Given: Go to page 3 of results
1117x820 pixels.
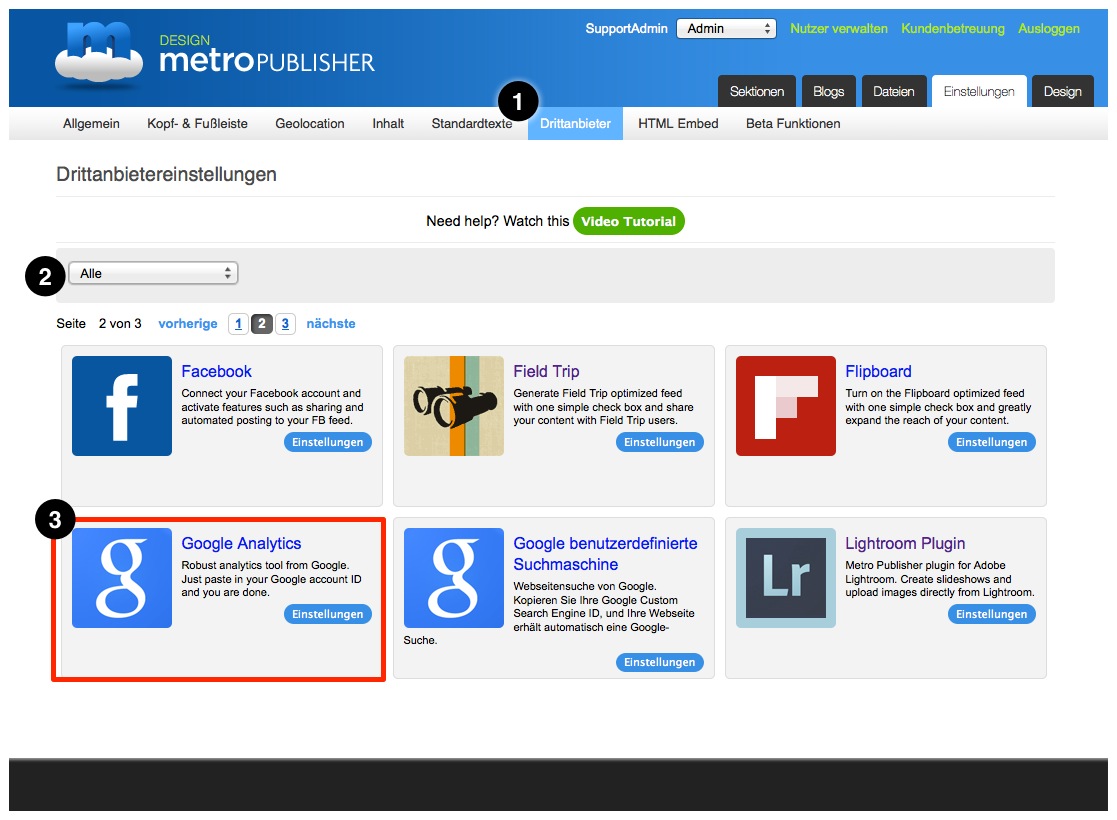Looking at the screenshot, I should [x=285, y=323].
